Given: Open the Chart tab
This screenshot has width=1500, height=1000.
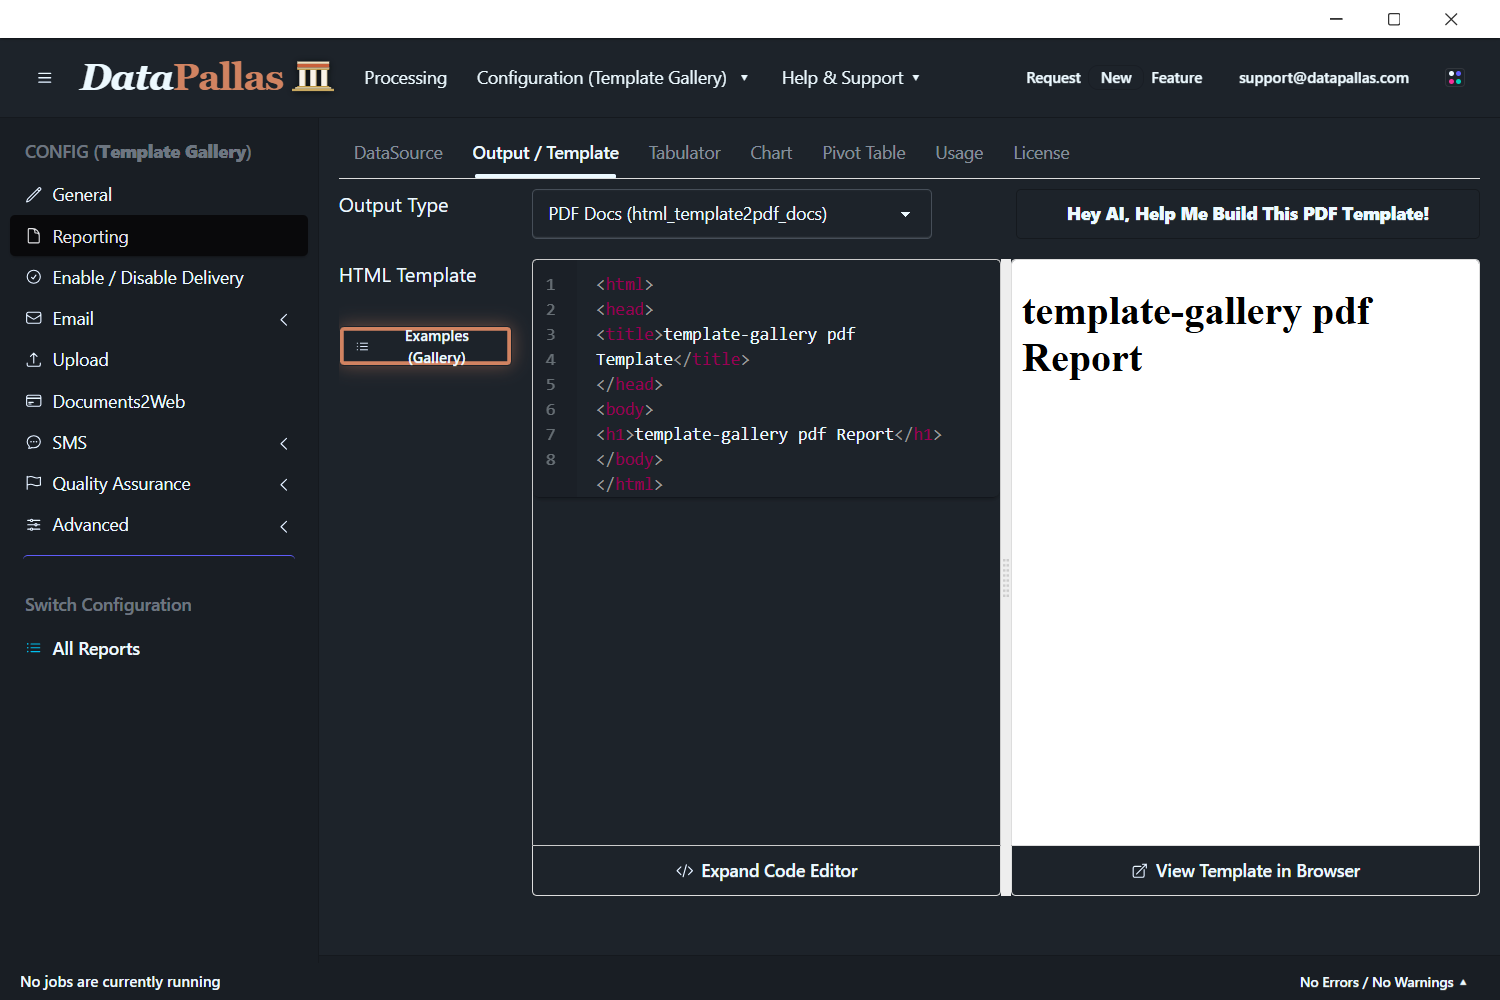Looking at the screenshot, I should (x=771, y=153).
